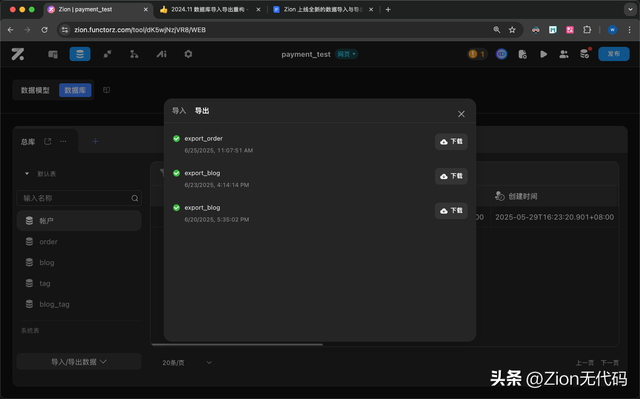Open a new browser tab

coord(388,9)
